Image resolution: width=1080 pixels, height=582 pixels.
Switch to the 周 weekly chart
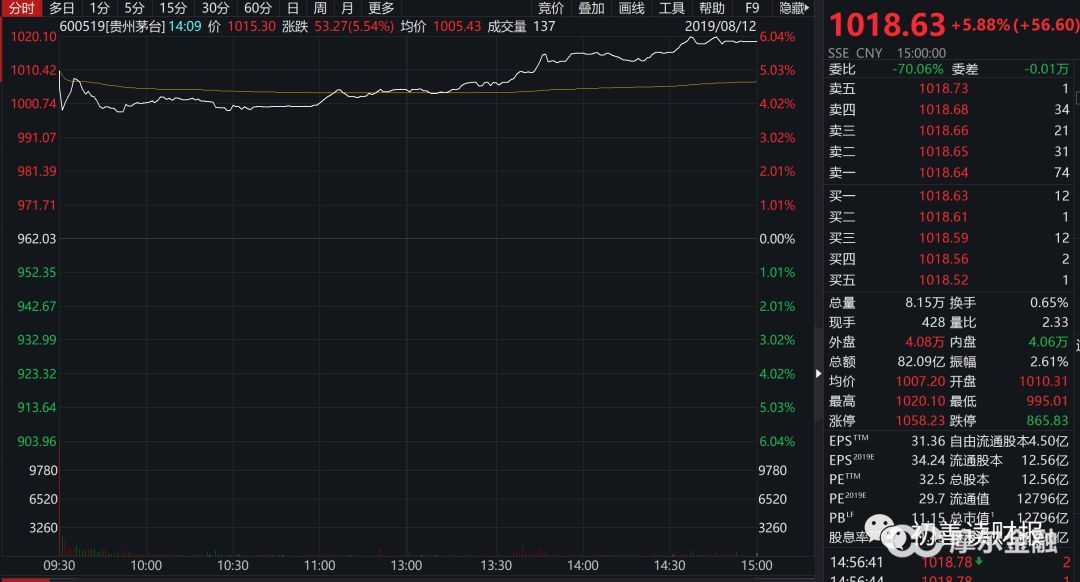pos(320,8)
